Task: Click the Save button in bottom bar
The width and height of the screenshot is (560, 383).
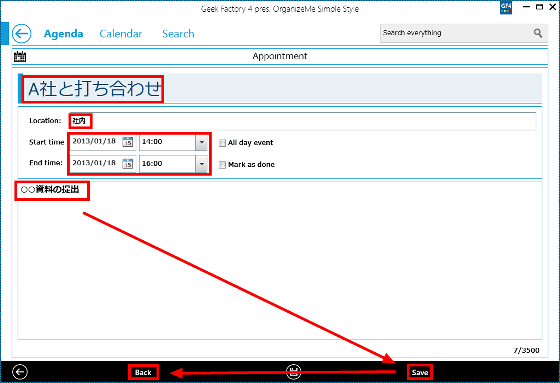Action: [x=420, y=372]
